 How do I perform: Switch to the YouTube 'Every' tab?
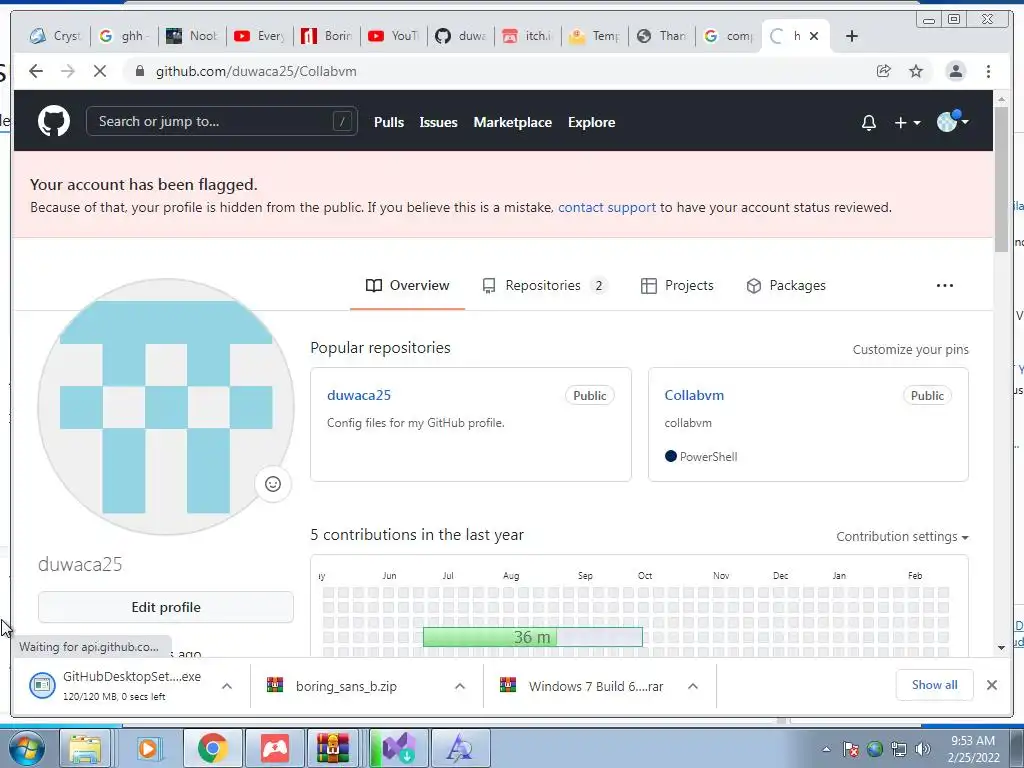259,36
